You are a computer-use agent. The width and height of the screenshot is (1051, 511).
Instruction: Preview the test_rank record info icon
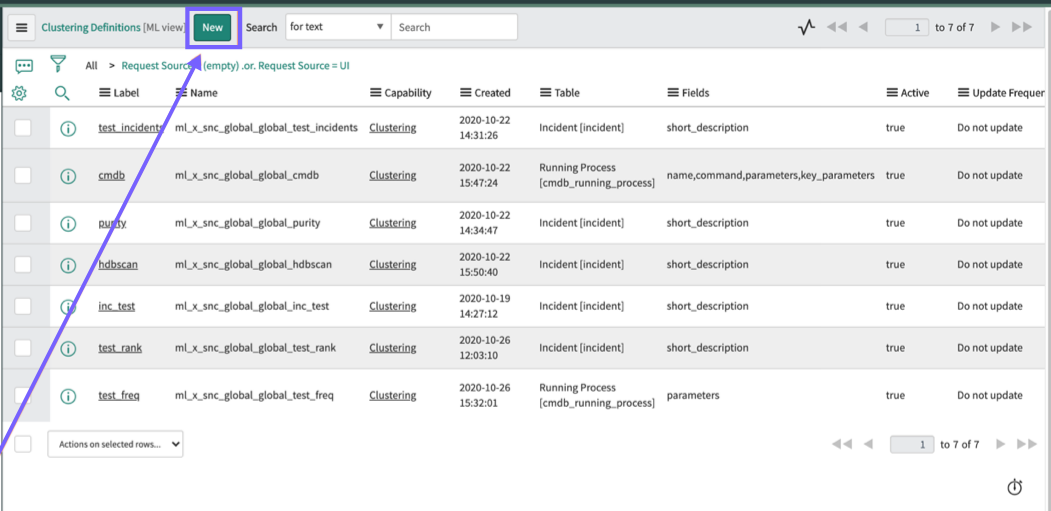(x=68, y=348)
